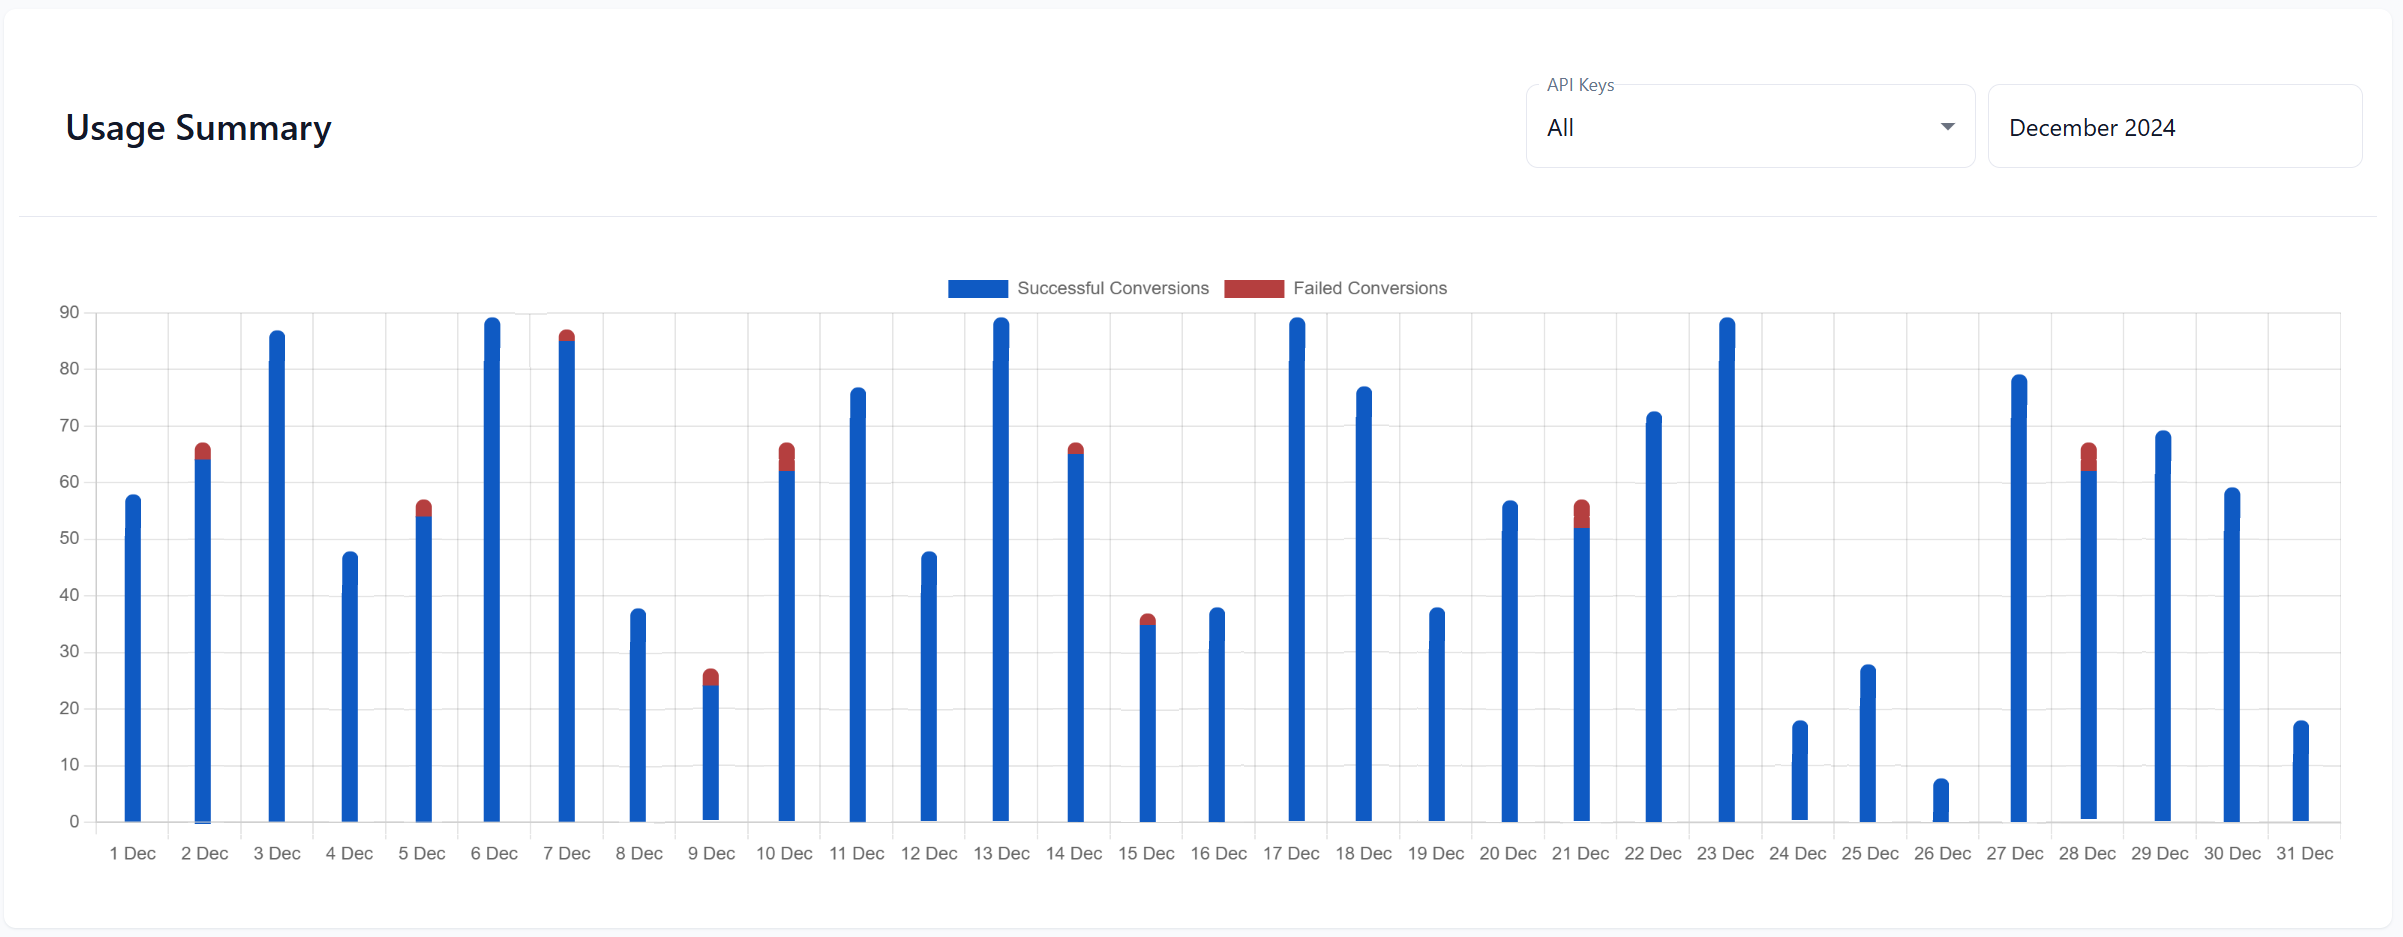Toggle Failed Conversions legend swatch
The height and width of the screenshot is (937, 2403).
pos(1254,289)
